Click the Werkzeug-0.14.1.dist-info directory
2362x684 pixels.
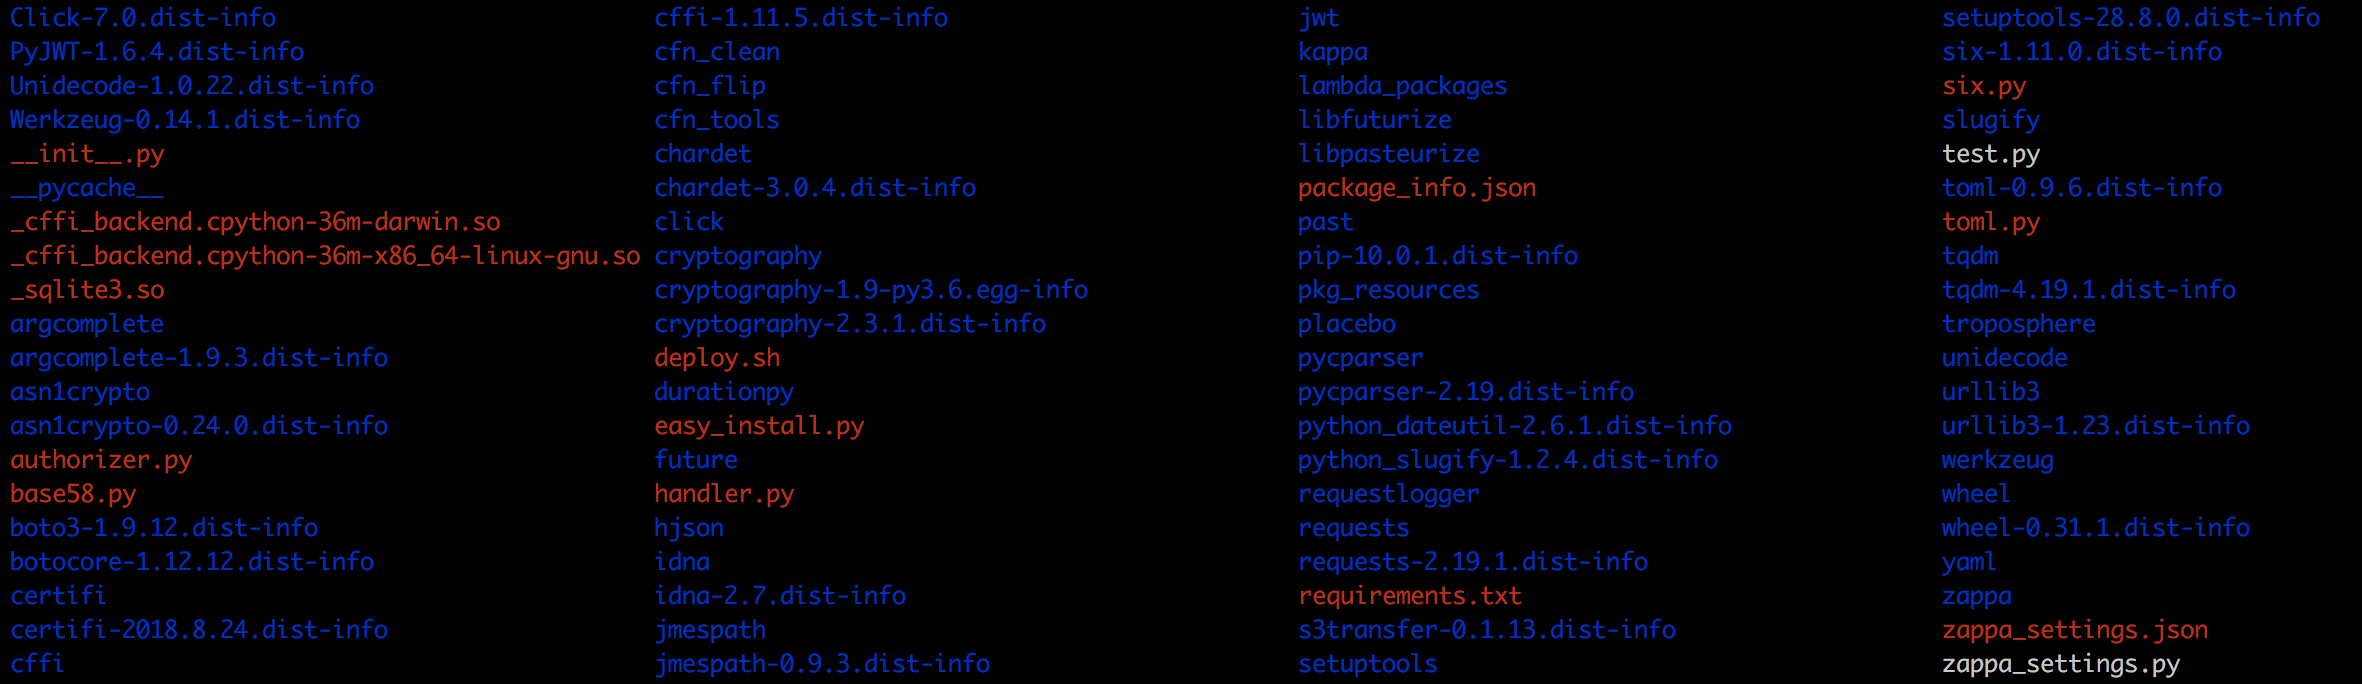tap(185, 120)
